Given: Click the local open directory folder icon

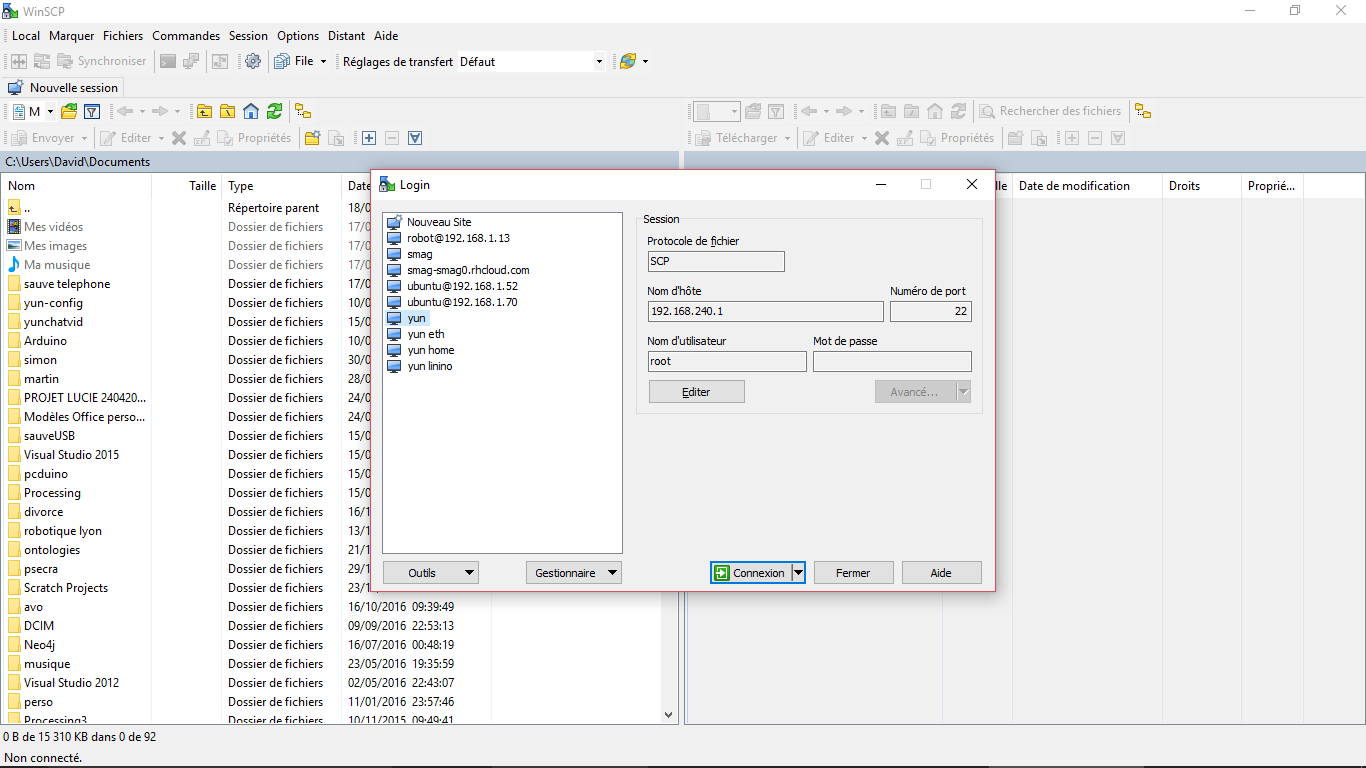Looking at the screenshot, I should click(69, 111).
